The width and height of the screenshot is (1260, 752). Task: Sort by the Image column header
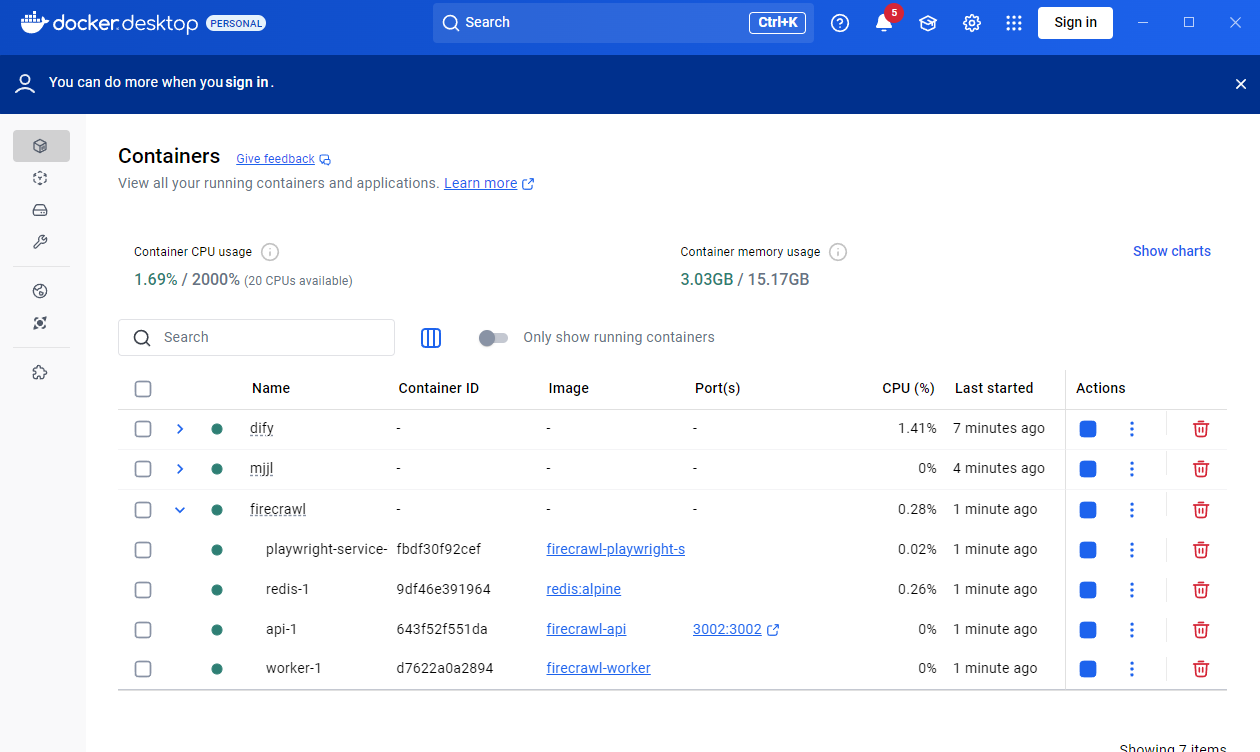tap(568, 388)
